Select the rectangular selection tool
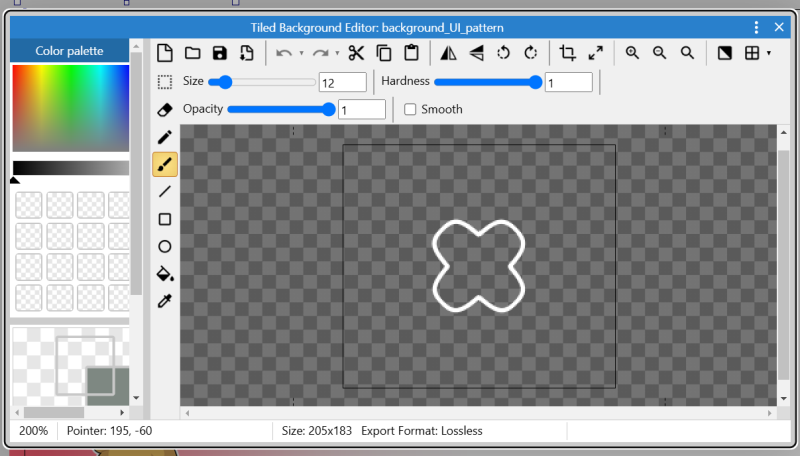Viewport: 800px width, 456px height. point(165,82)
